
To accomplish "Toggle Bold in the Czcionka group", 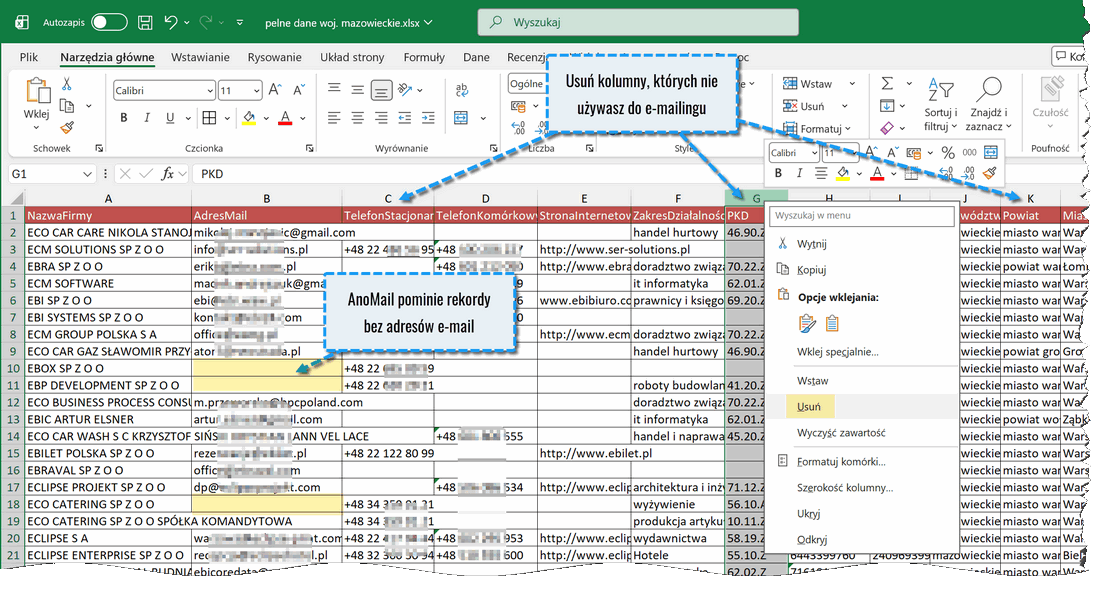I will click(x=123, y=118).
